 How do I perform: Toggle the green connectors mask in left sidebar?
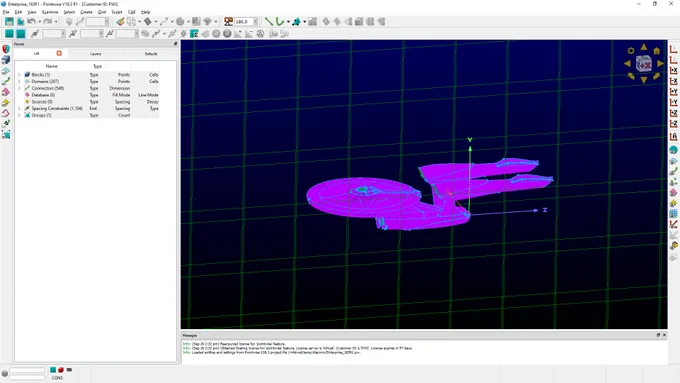(6, 81)
